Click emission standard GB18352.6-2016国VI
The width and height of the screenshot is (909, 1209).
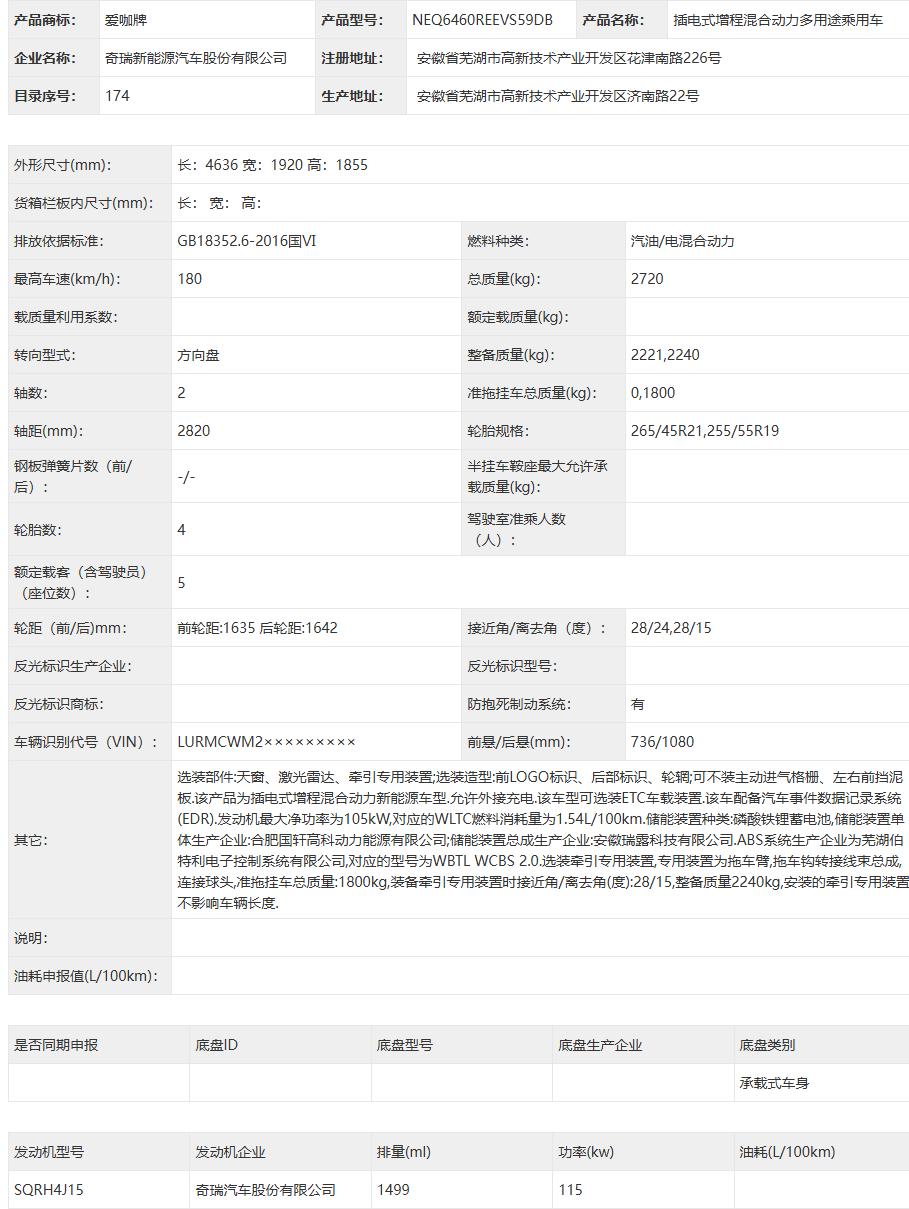pos(247,241)
